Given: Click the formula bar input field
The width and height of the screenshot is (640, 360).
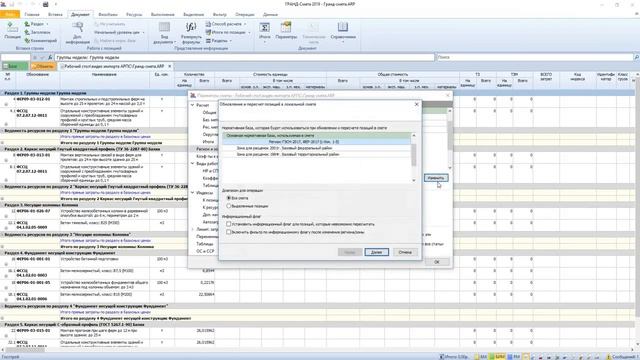Looking at the screenshot, I should click(x=244, y=58).
